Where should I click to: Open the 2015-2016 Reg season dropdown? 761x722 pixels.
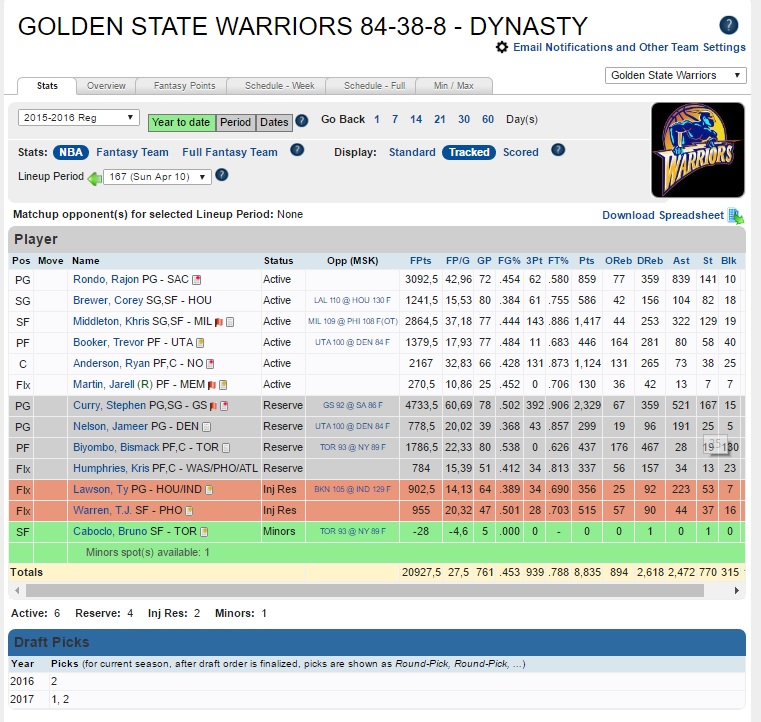[79, 117]
